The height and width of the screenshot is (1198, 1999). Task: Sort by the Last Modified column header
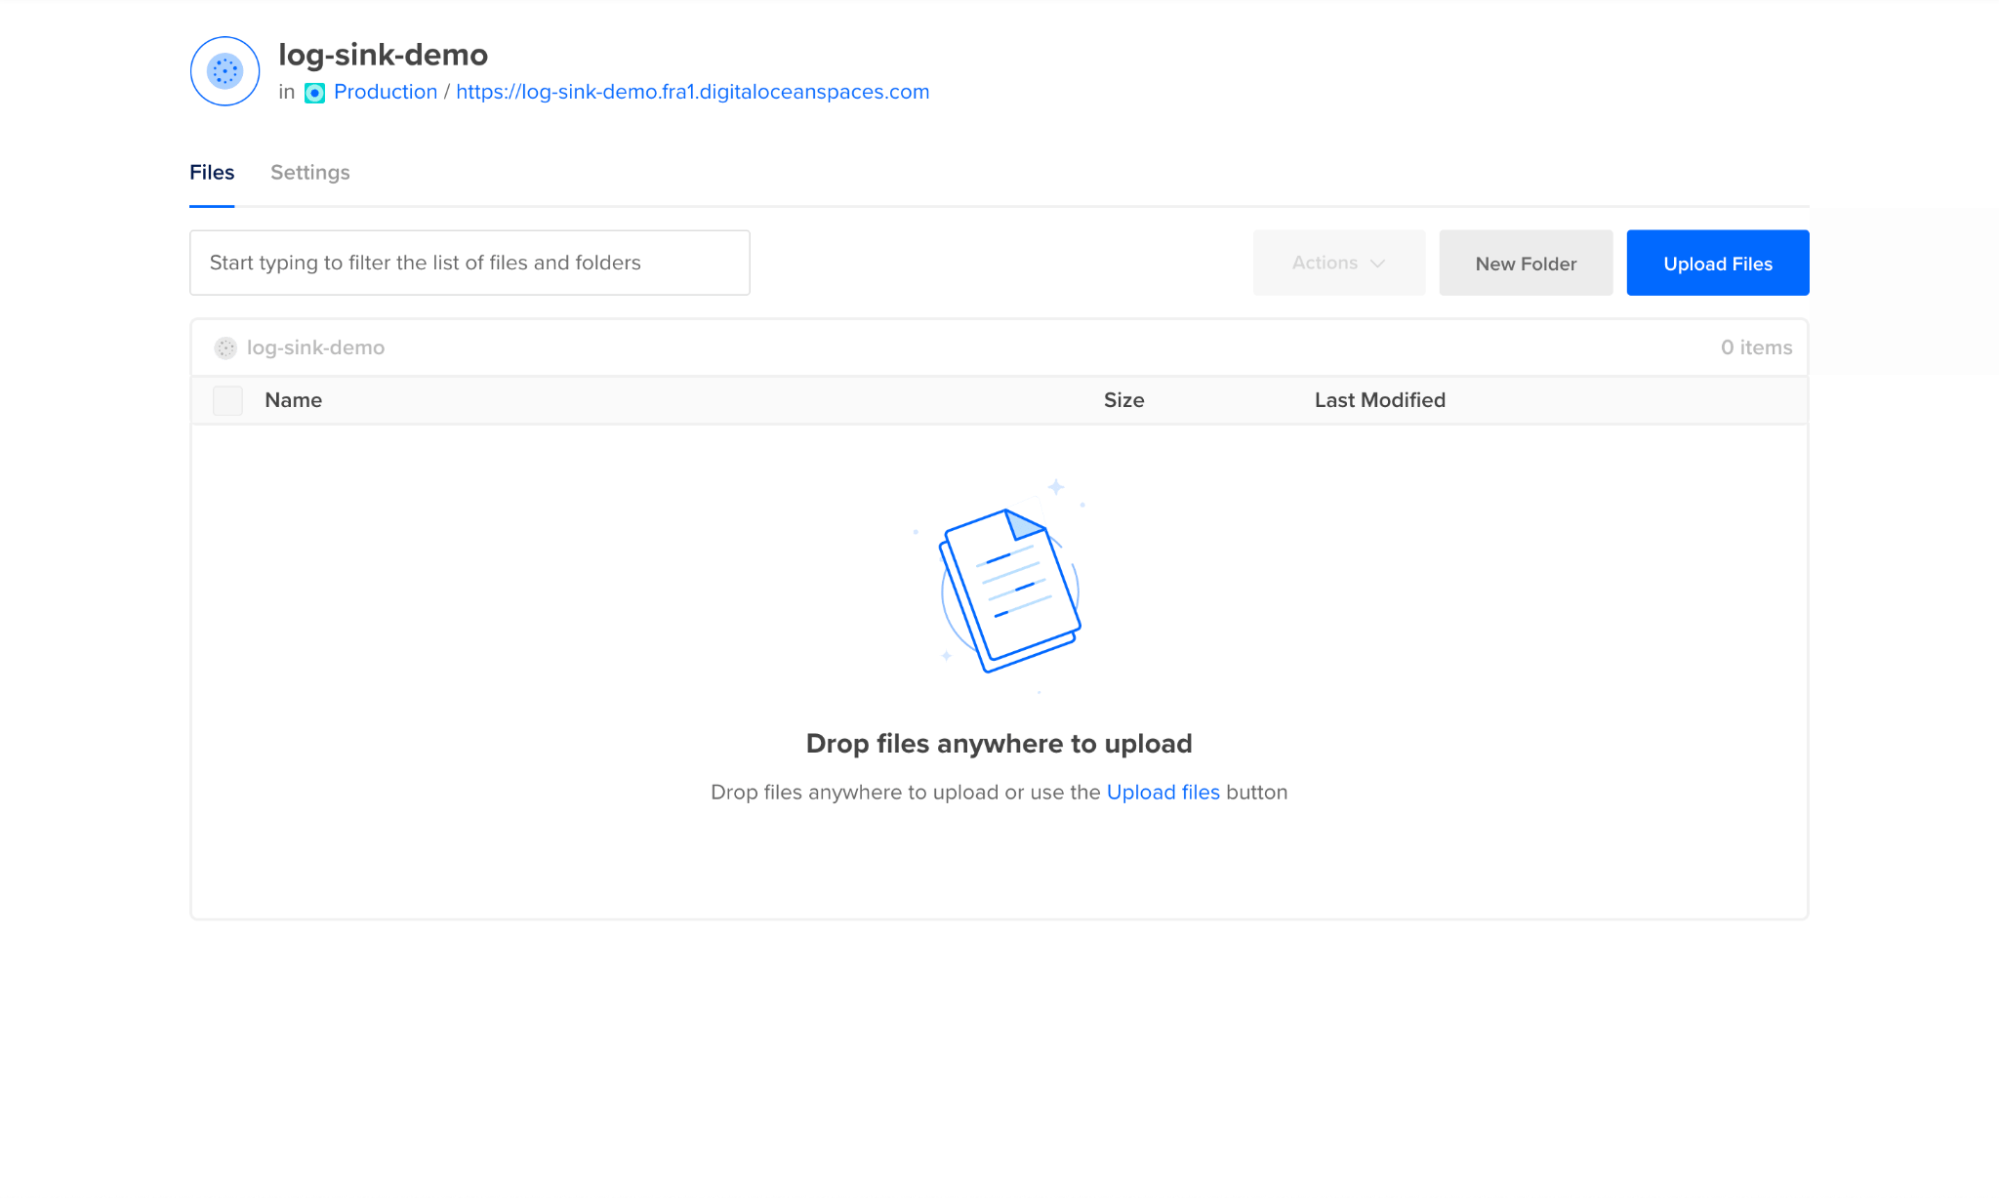coord(1380,399)
